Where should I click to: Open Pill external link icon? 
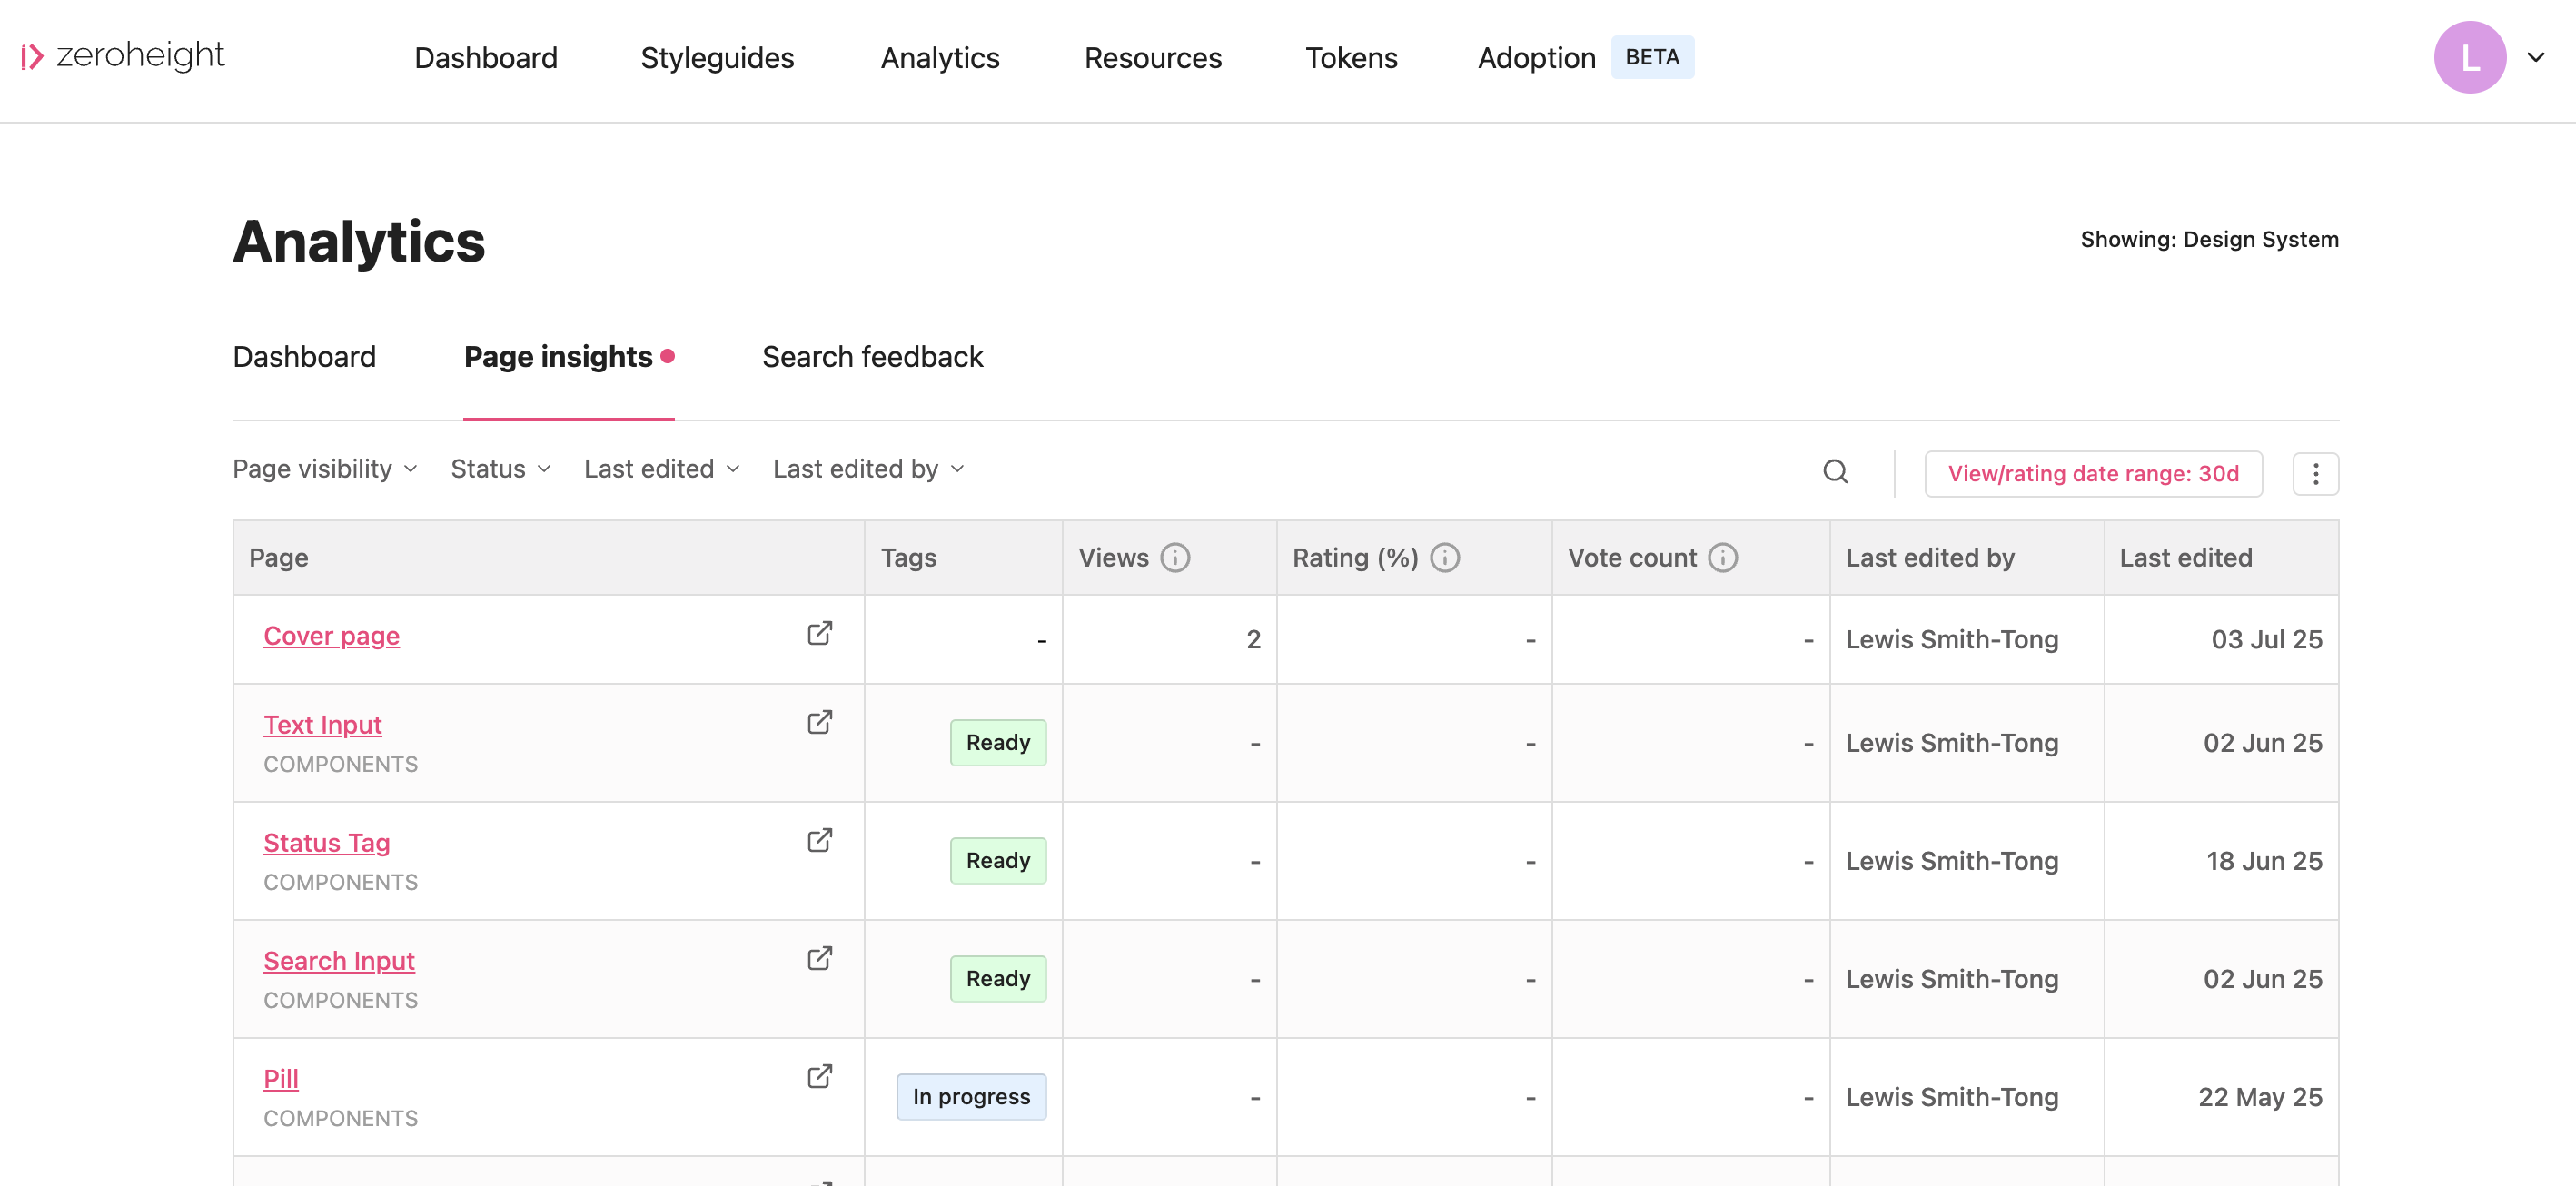[x=820, y=1077]
